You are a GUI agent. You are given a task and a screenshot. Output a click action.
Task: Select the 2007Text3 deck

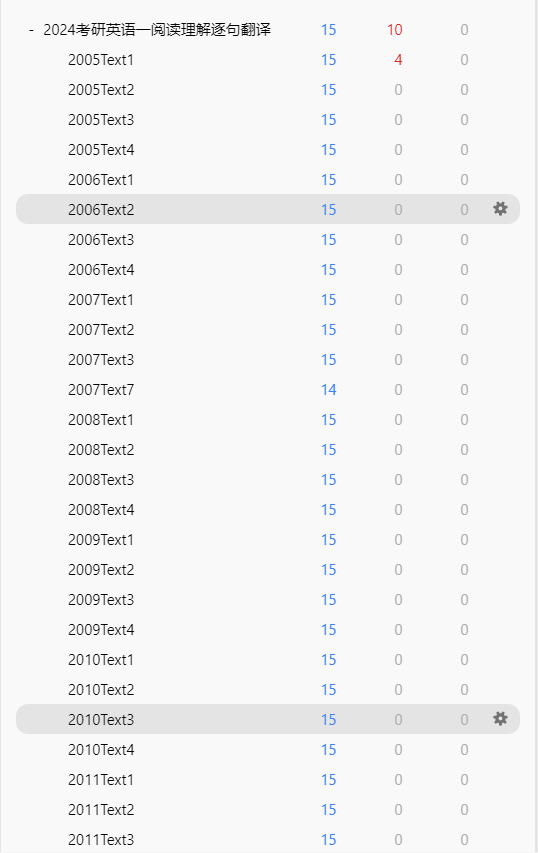[x=101, y=360]
